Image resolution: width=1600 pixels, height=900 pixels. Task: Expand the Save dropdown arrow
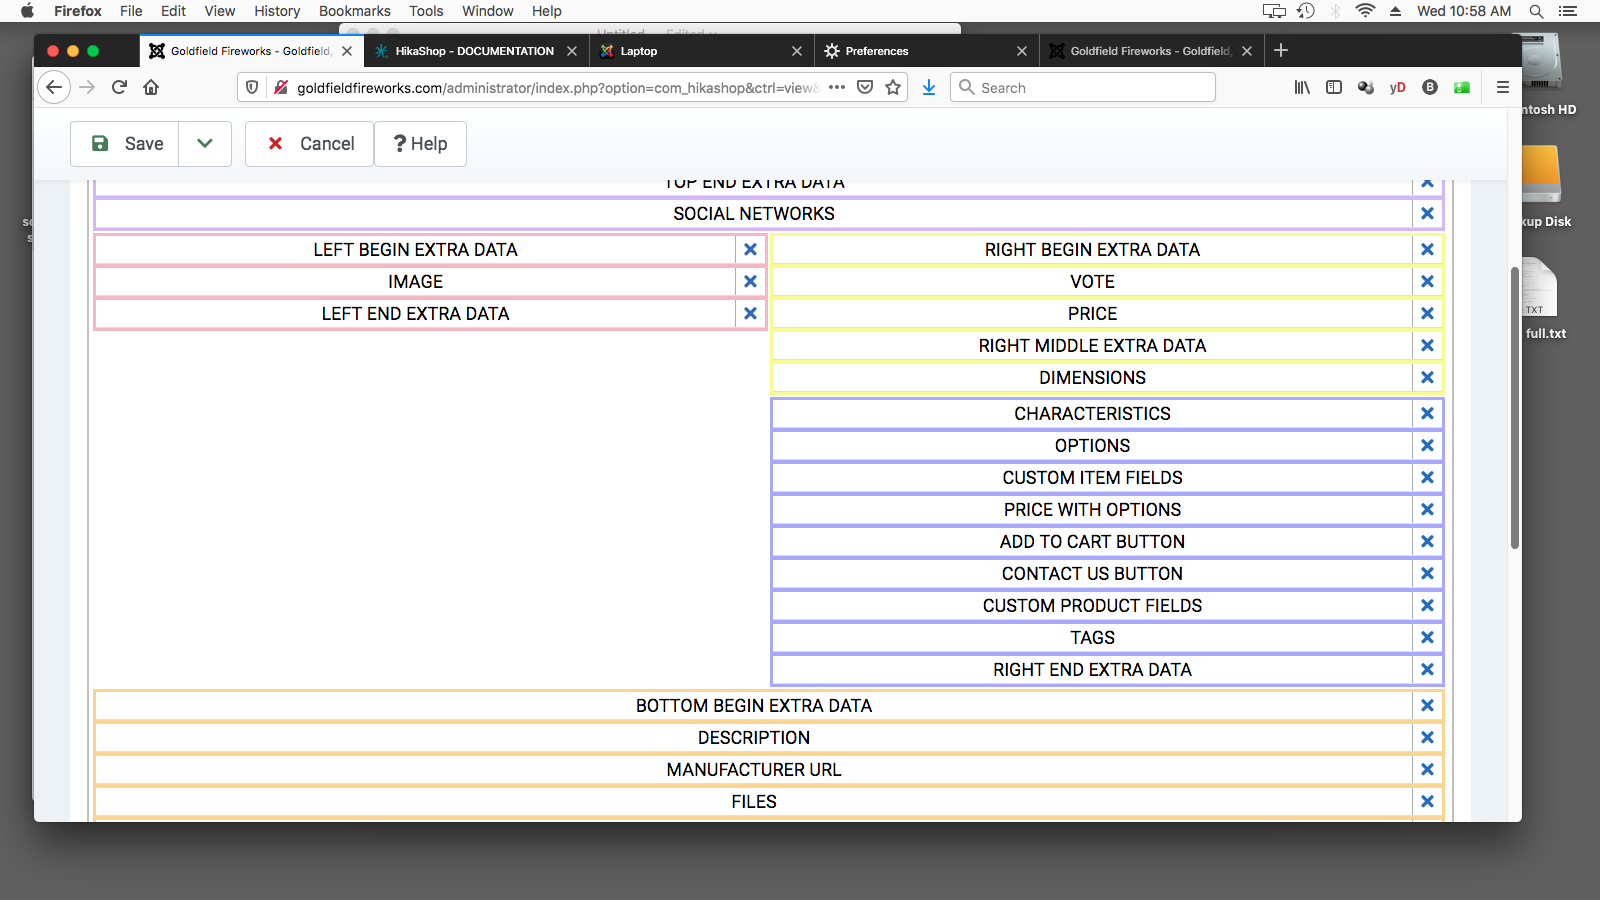[205, 144]
